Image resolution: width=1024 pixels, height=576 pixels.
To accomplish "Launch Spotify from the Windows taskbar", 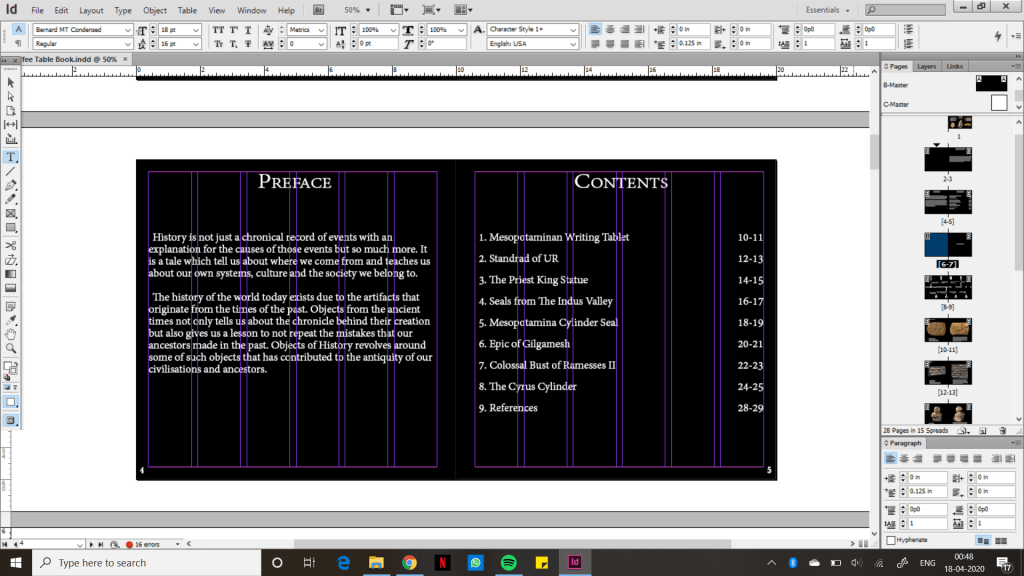I will [507, 562].
